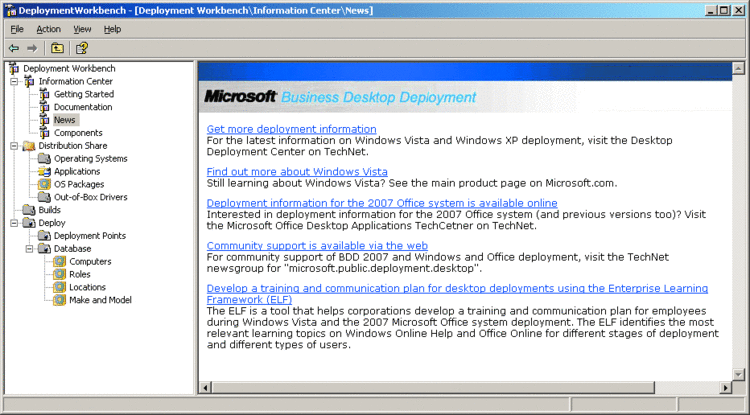Select the Builds tree label
The image size is (750, 415).
[49, 210]
